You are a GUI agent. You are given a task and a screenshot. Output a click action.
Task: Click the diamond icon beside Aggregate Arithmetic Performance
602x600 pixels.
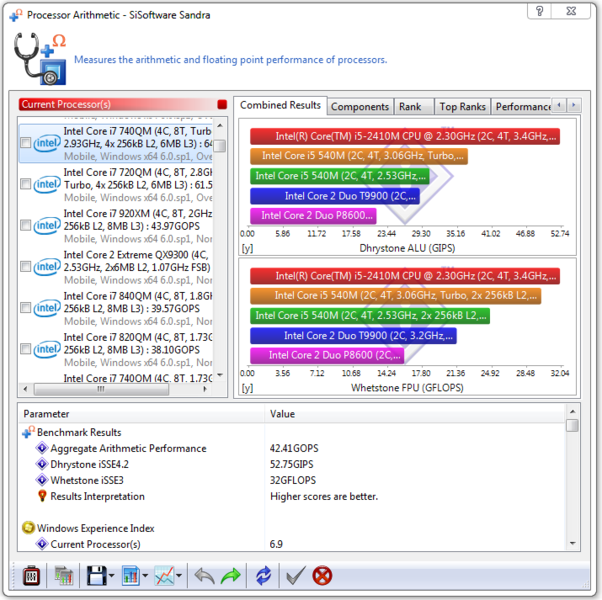[41, 448]
